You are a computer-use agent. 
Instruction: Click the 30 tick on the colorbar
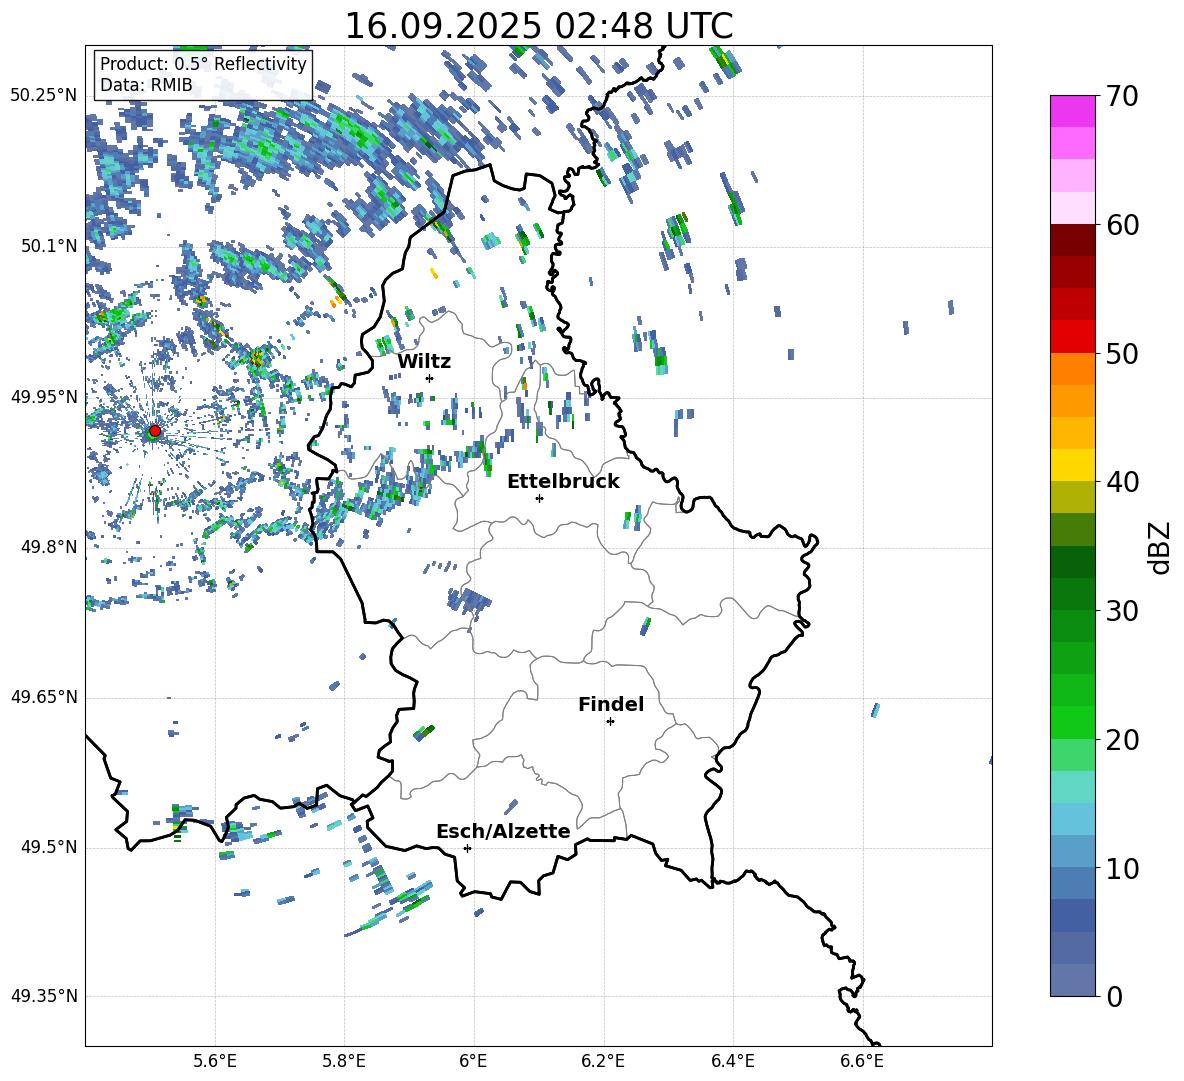tap(1122, 611)
